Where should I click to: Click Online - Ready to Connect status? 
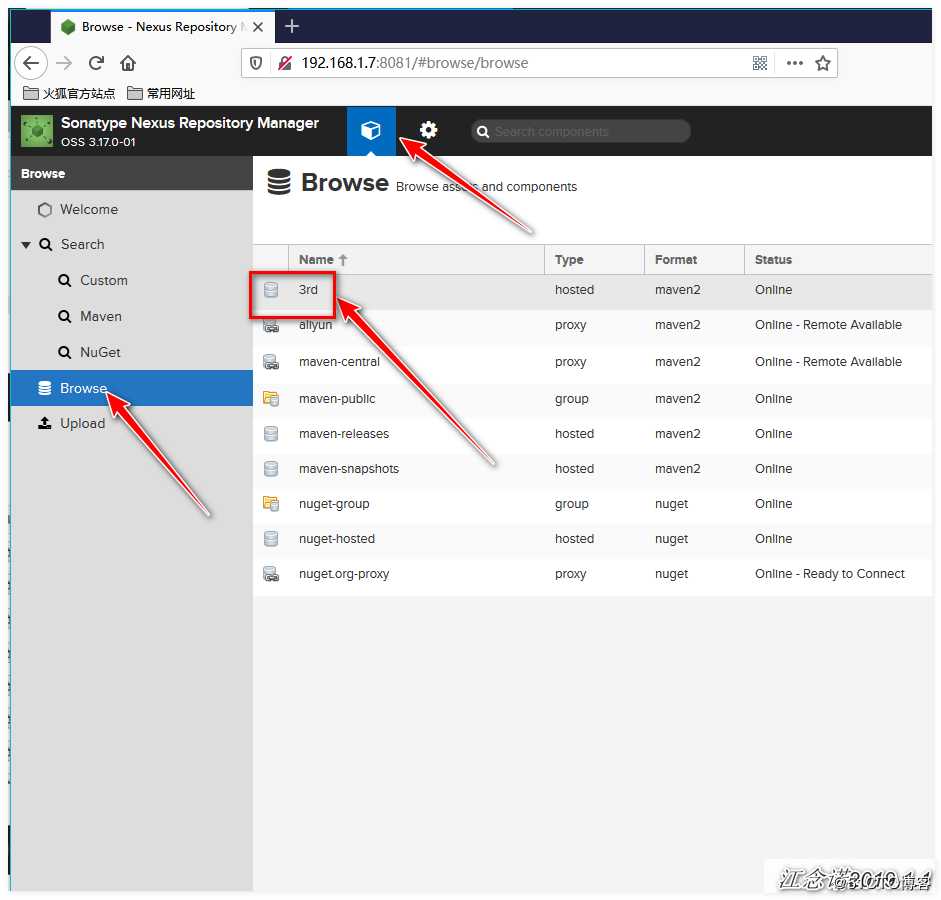[x=829, y=574]
